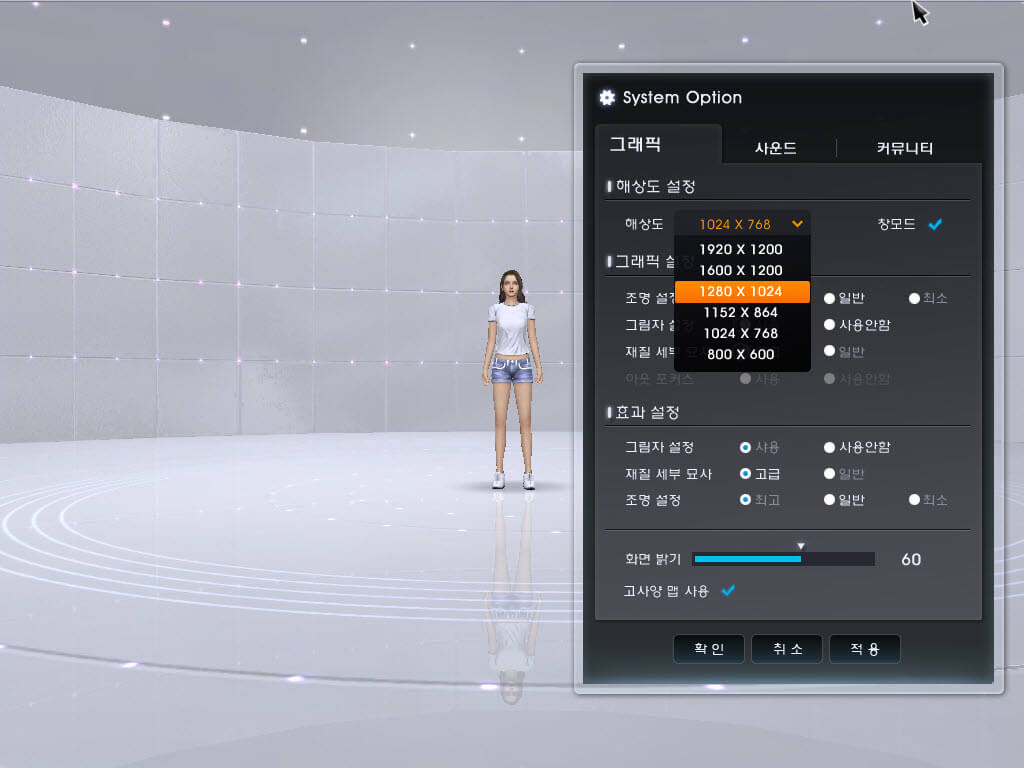
Task: Choose 1600 X 1200 resolution option
Action: click(x=741, y=270)
